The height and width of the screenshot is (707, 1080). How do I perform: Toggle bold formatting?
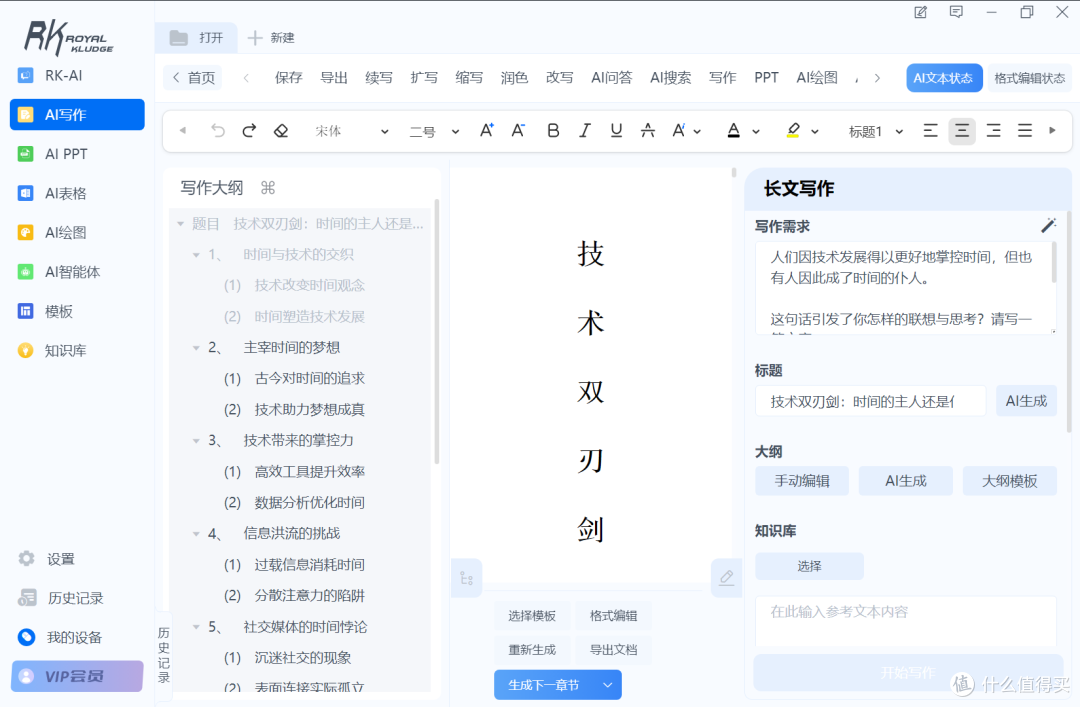[x=553, y=130]
